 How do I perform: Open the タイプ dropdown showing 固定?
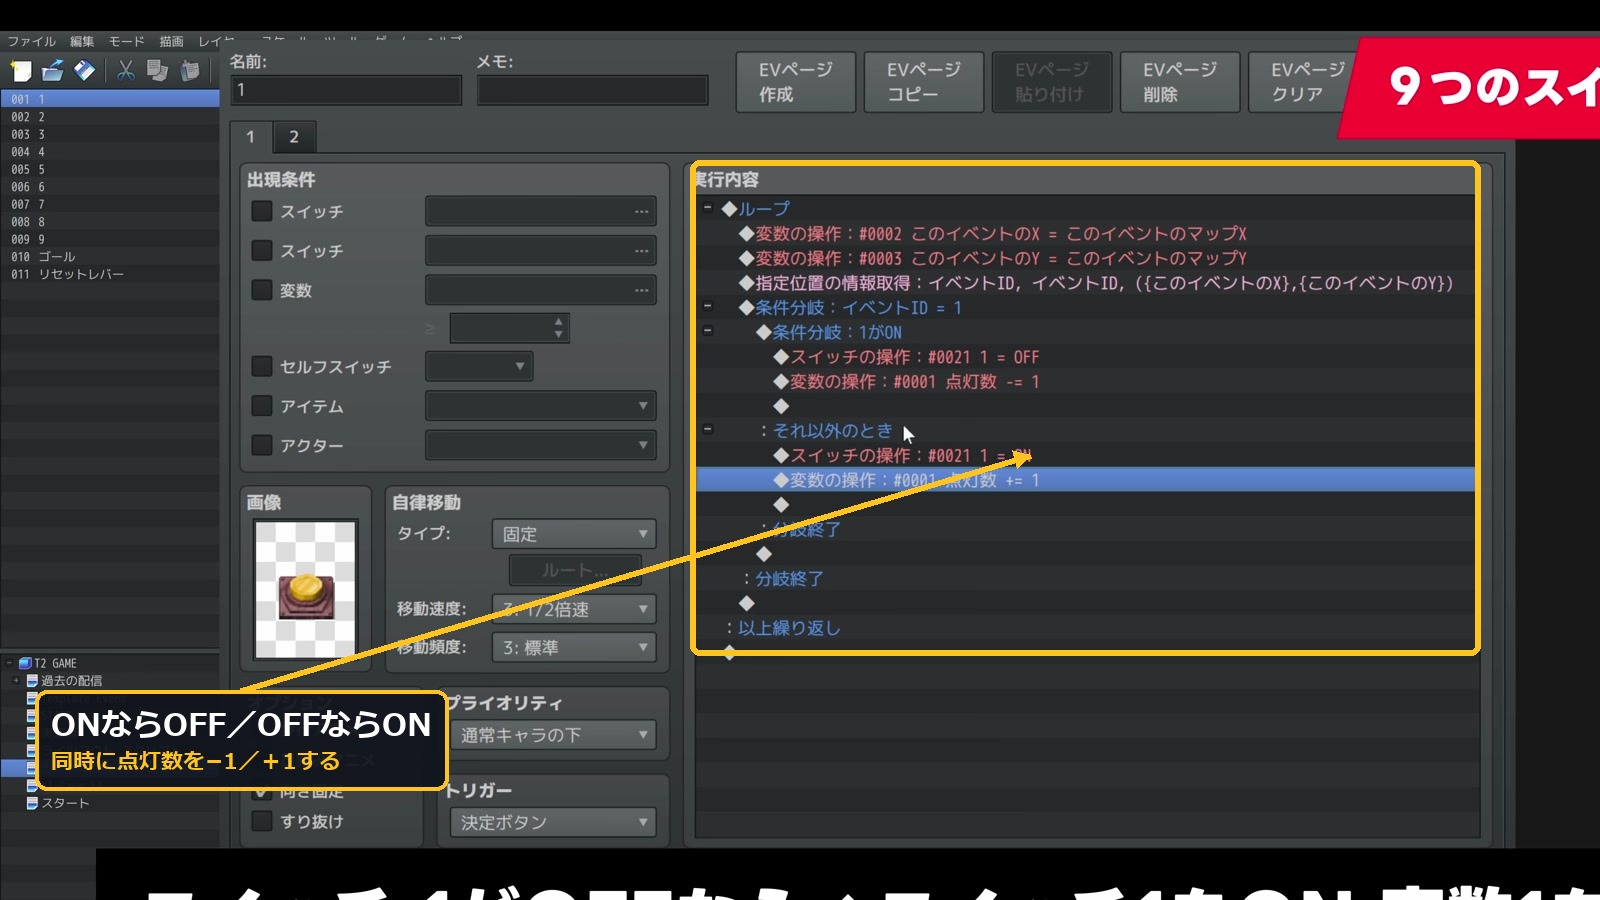click(574, 534)
